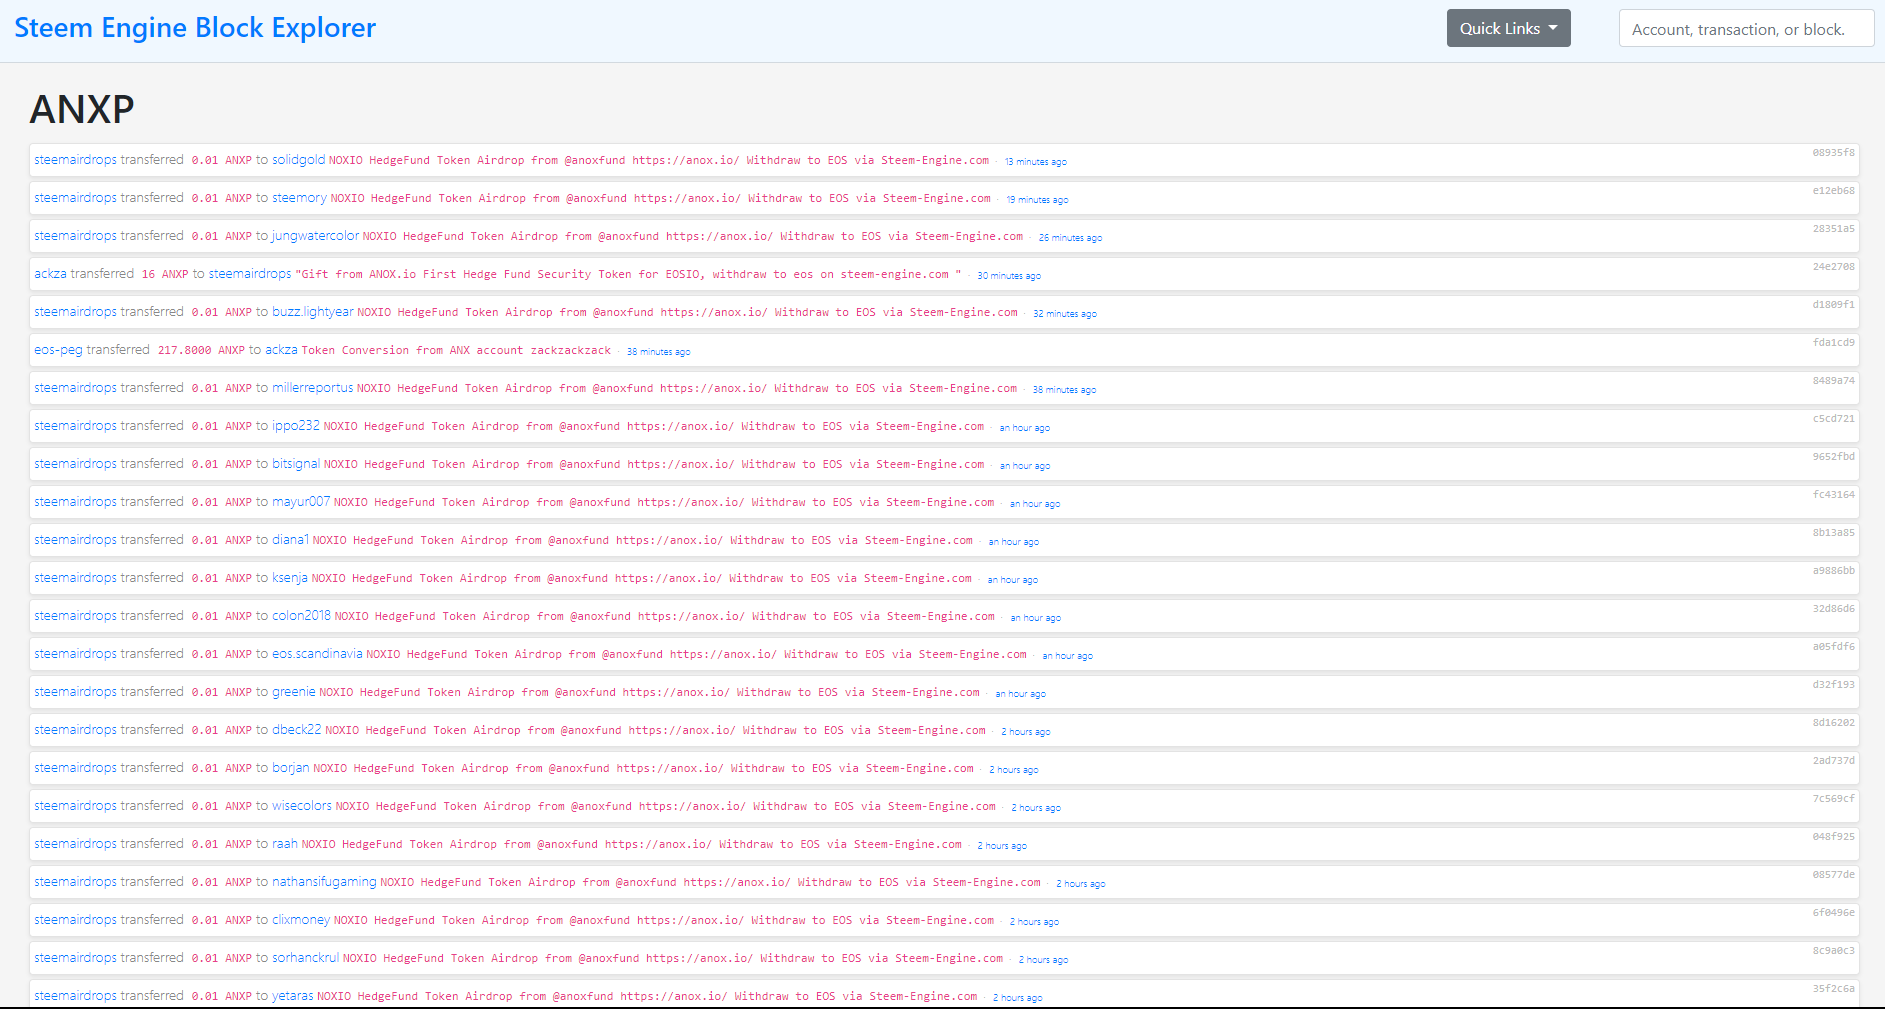Click the steemory account link

tap(299, 198)
